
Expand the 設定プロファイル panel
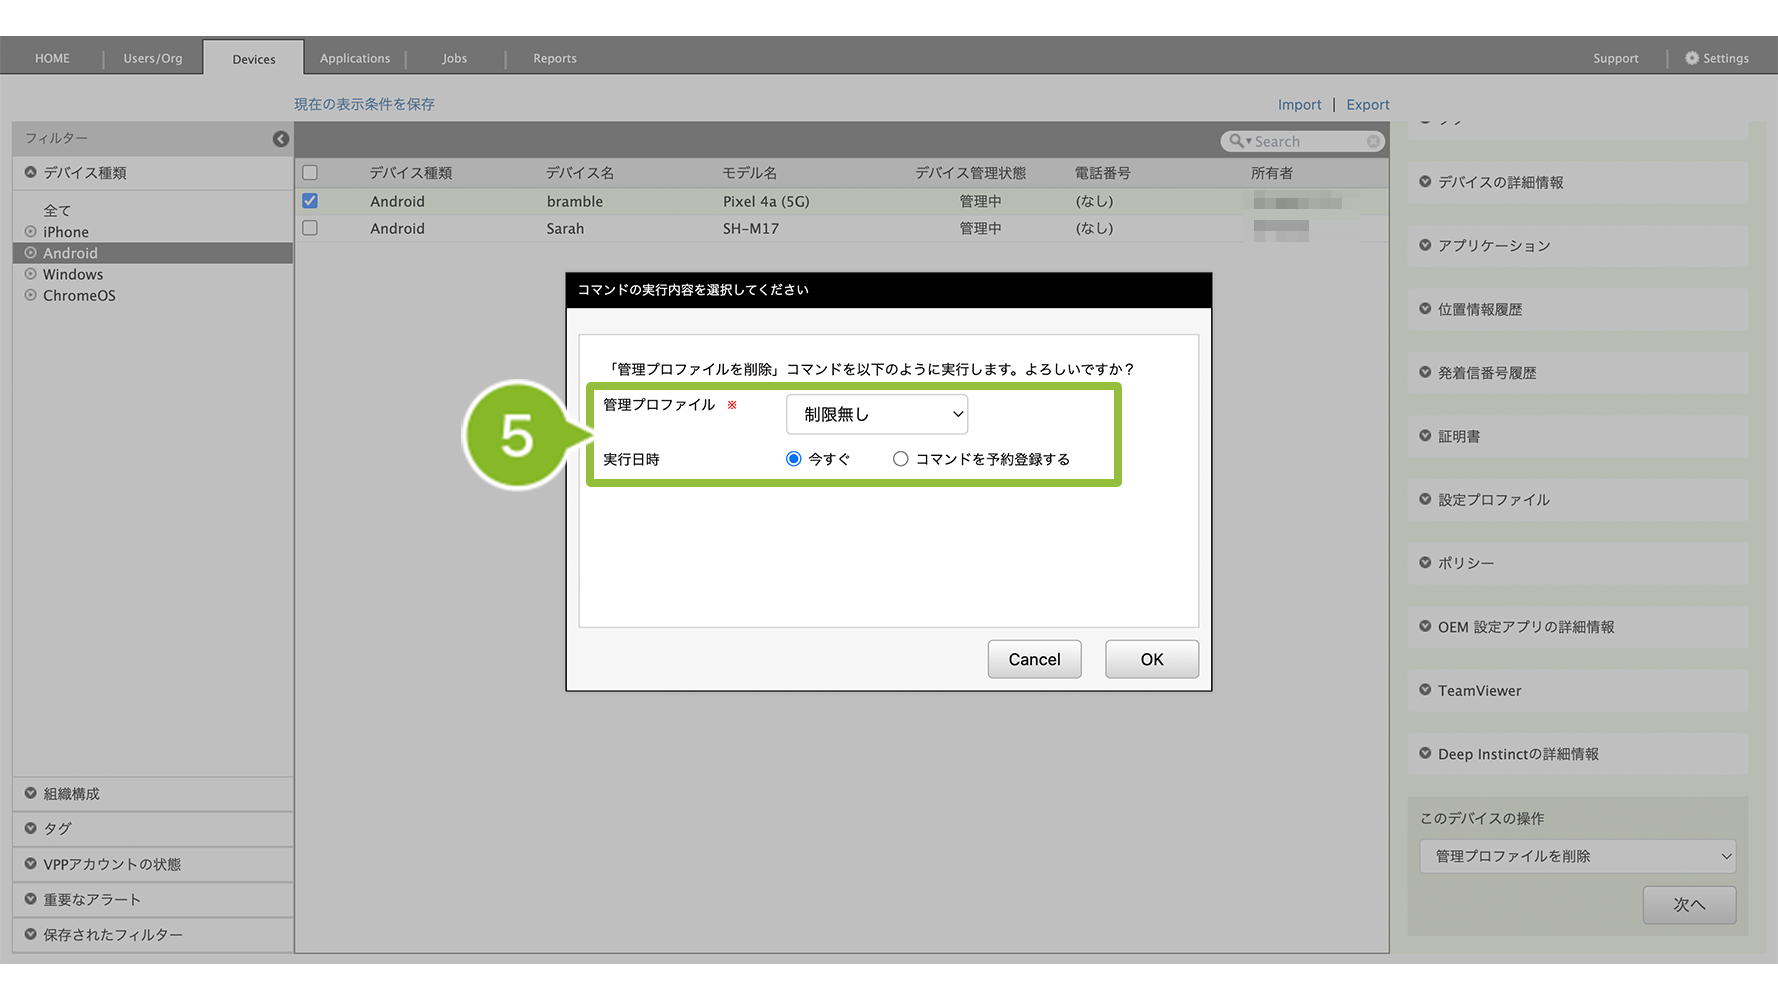pos(1578,500)
